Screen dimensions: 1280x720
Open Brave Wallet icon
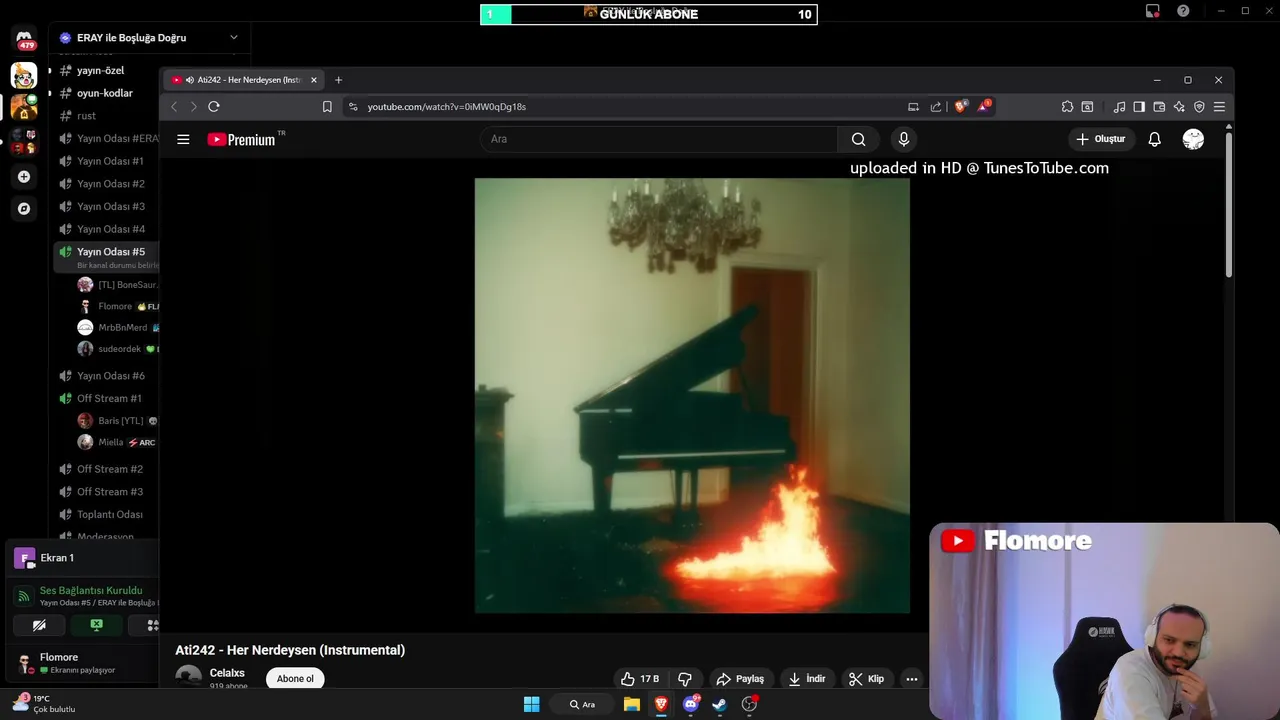pos(1159,106)
